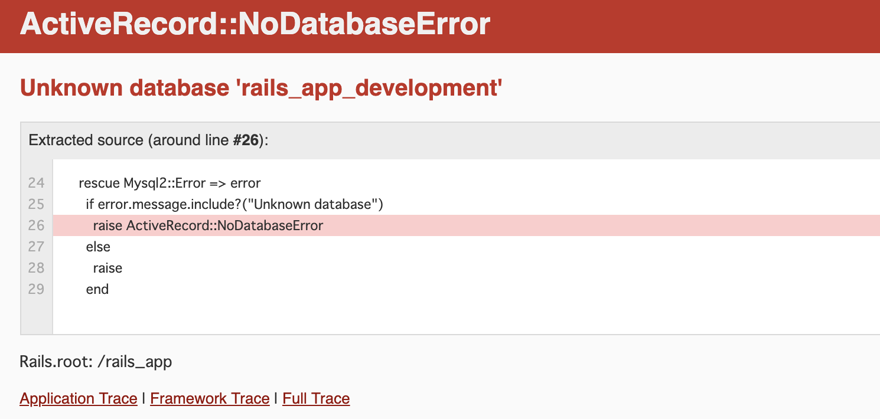Select line number 26 in the gutter
Image resolution: width=880 pixels, height=419 pixels.
(x=36, y=225)
